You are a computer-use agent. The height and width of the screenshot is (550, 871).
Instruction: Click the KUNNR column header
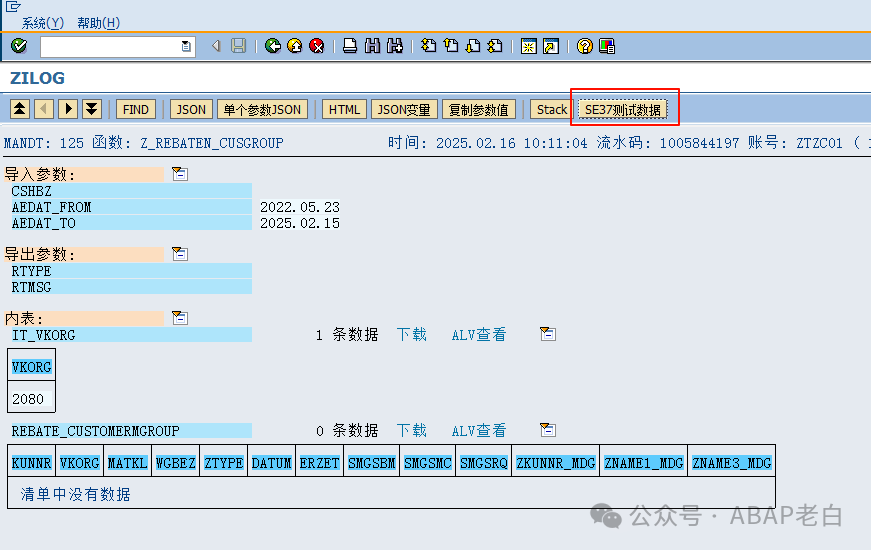pos(32,463)
